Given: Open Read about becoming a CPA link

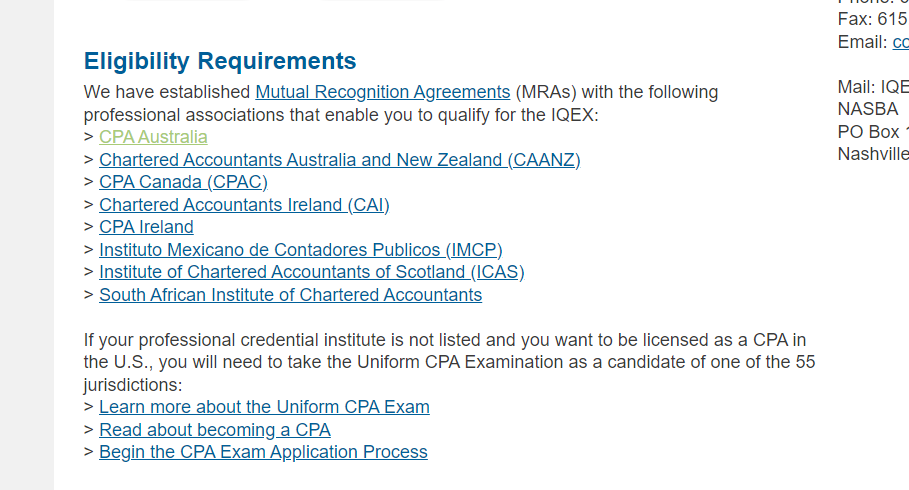Looking at the screenshot, I should coord(214,430).
